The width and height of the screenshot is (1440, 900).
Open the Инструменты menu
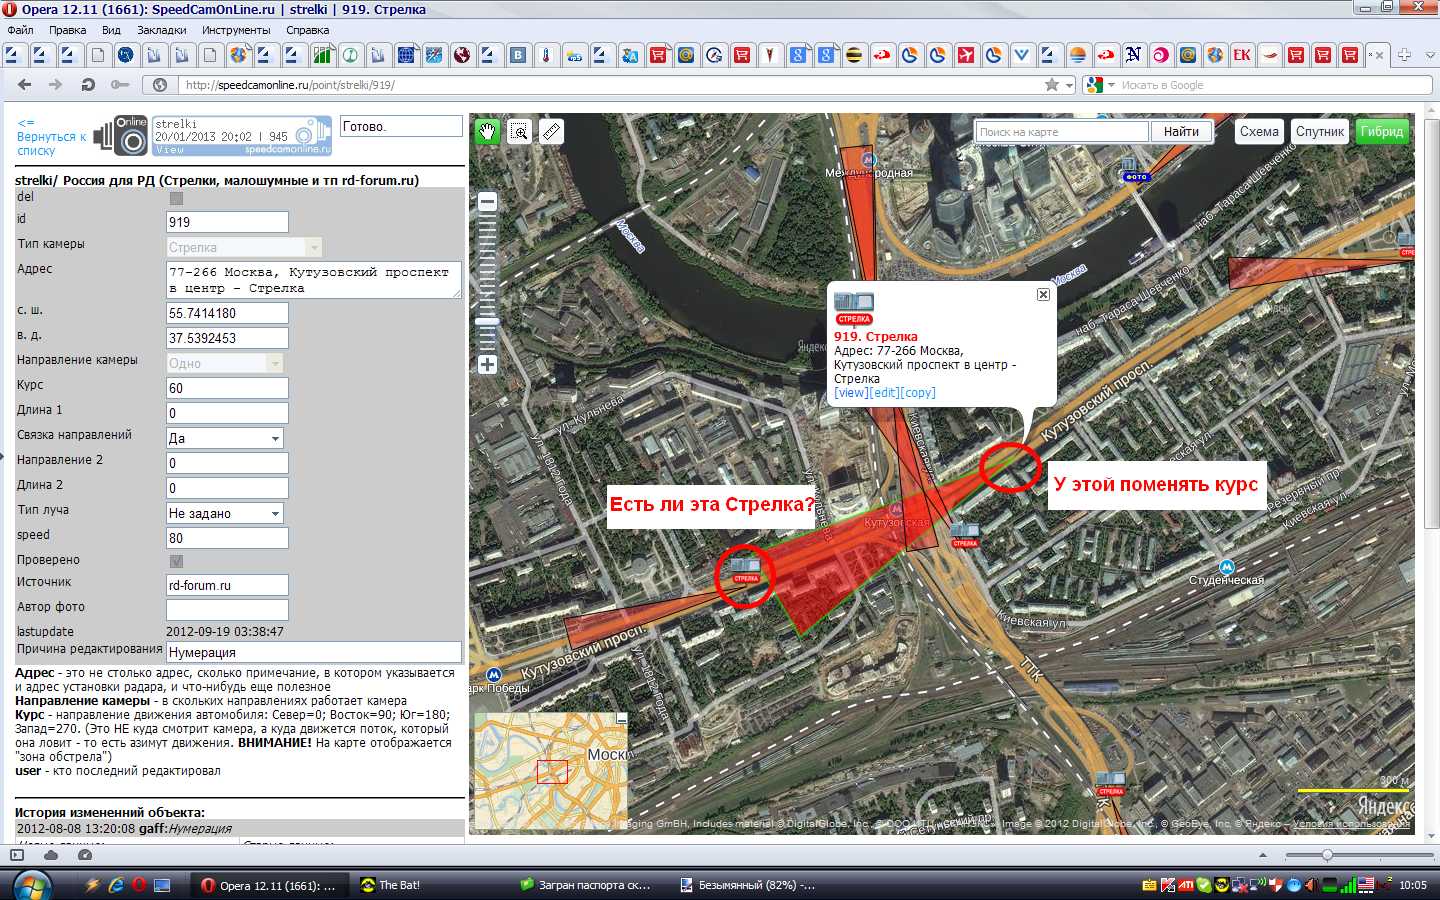pyautogui.click(x=236, y=30)
